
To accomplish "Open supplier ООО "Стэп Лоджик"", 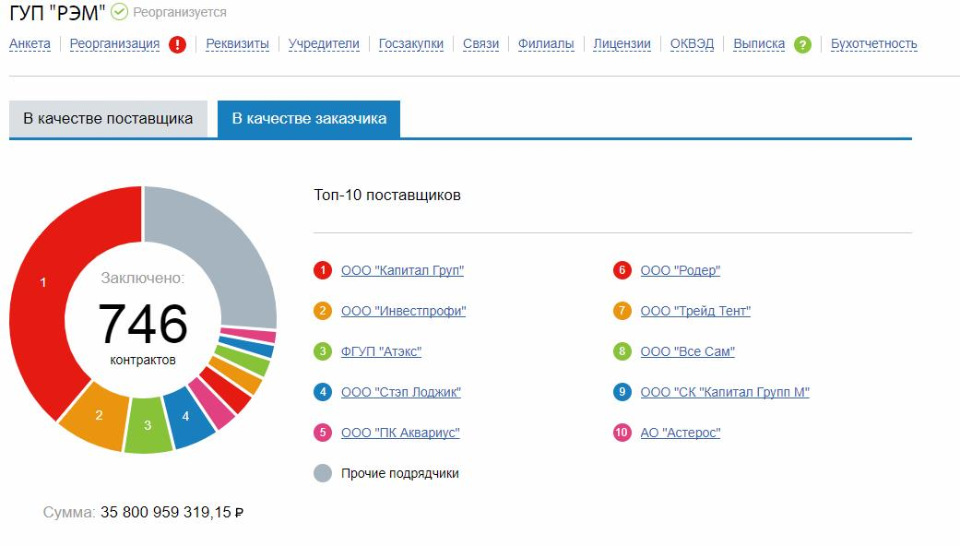I will 401,392.
